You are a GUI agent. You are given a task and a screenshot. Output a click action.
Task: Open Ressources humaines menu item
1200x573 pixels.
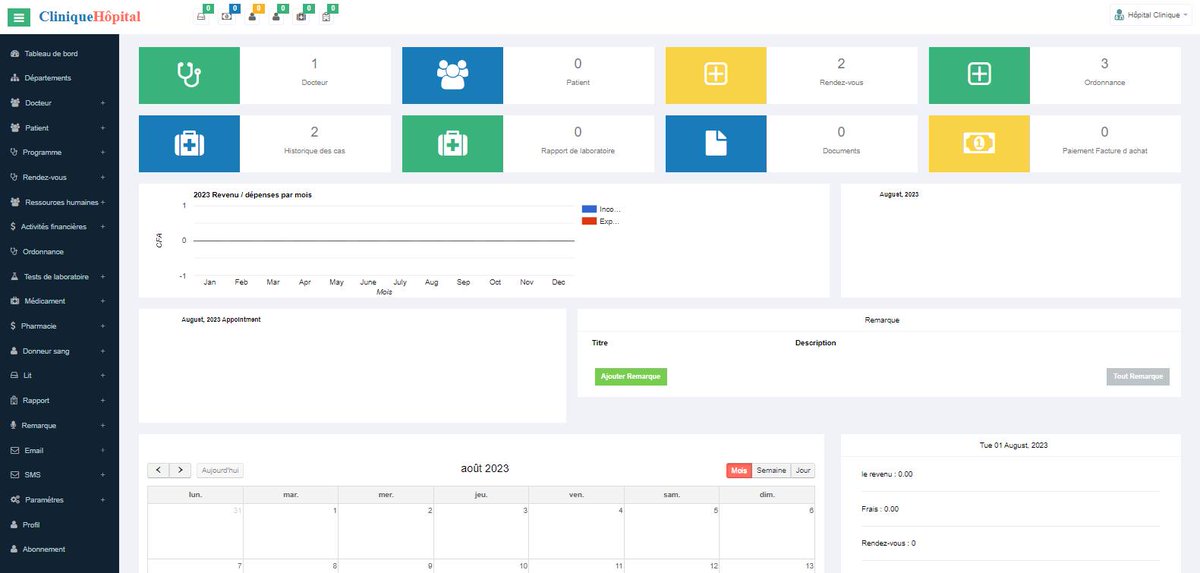[59, 202]
